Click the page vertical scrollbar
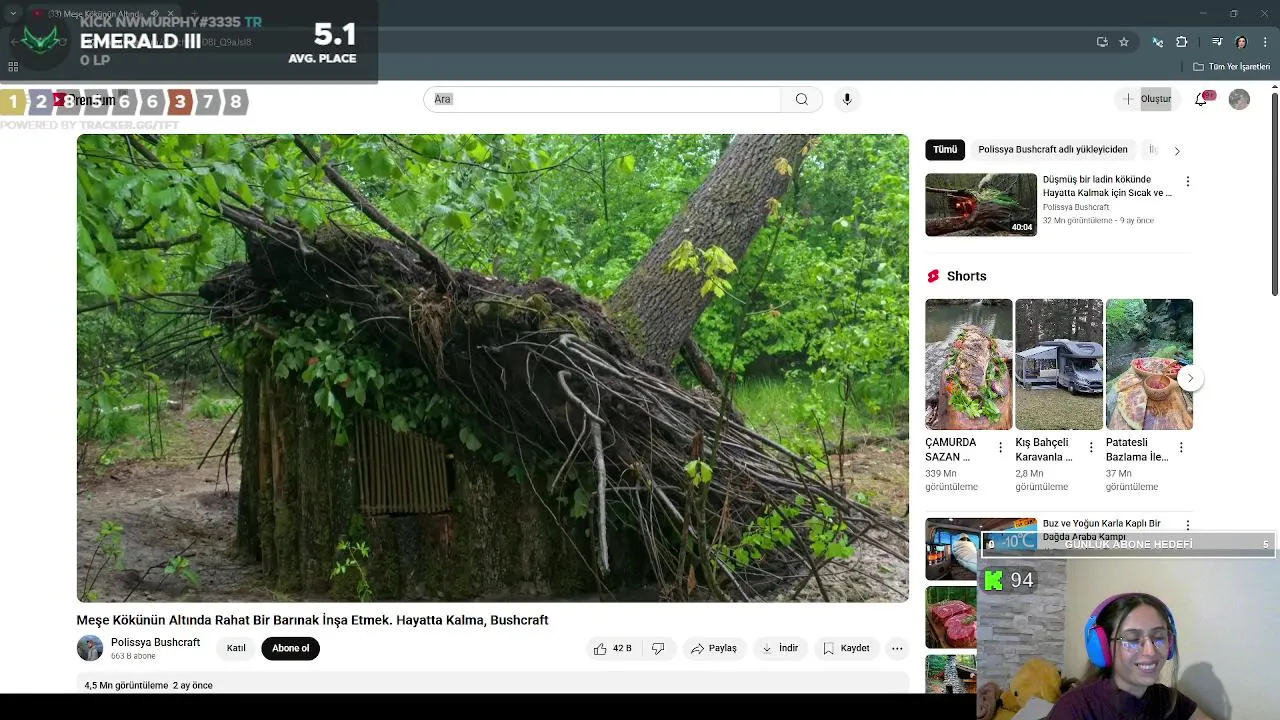Viewport: 1280px width, 720px height. point(1275,190)
